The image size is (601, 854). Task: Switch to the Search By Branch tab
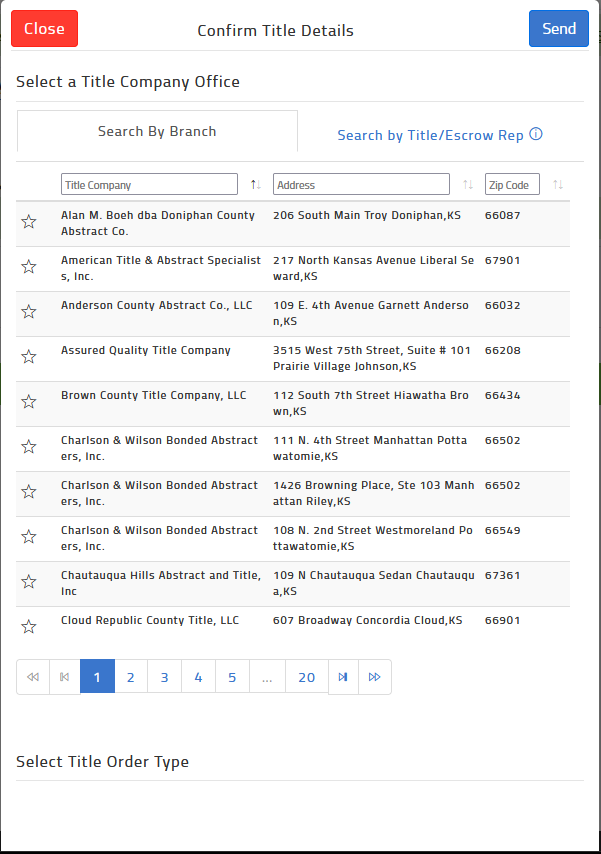(x=157, y=132)
